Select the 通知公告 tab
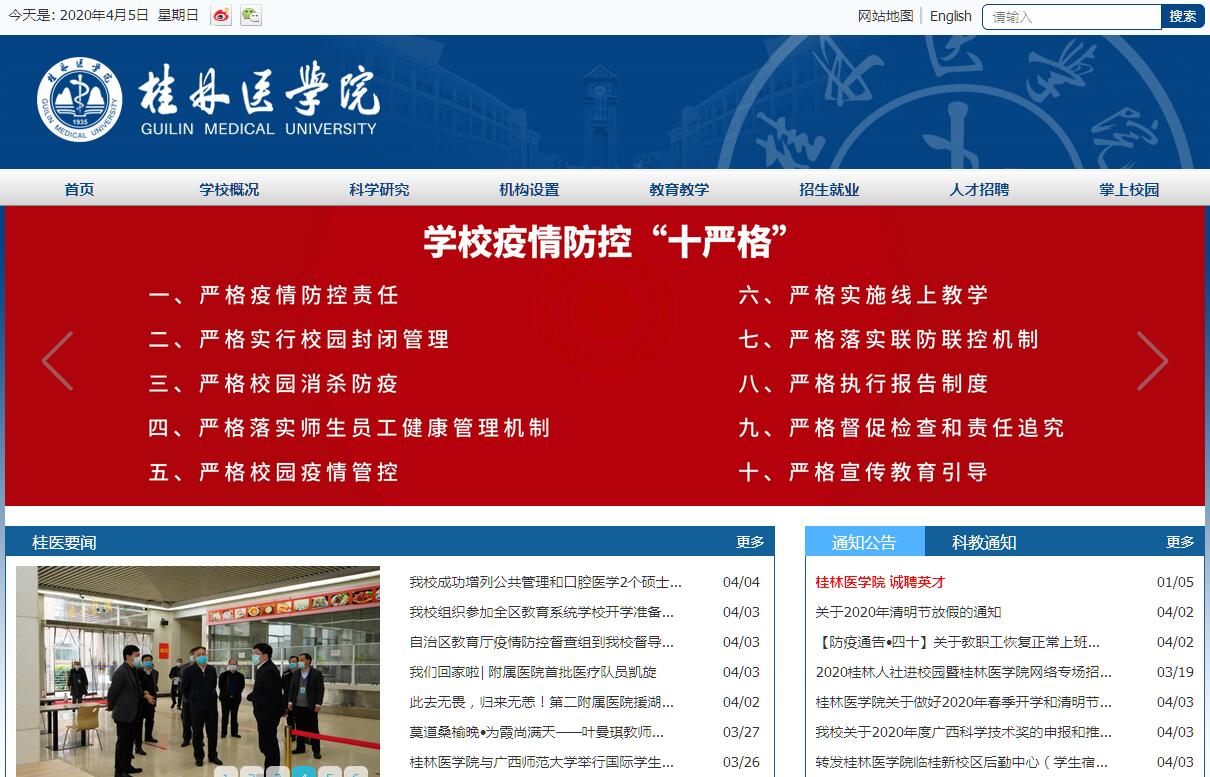1210x777 pixels. coord(864,542)
